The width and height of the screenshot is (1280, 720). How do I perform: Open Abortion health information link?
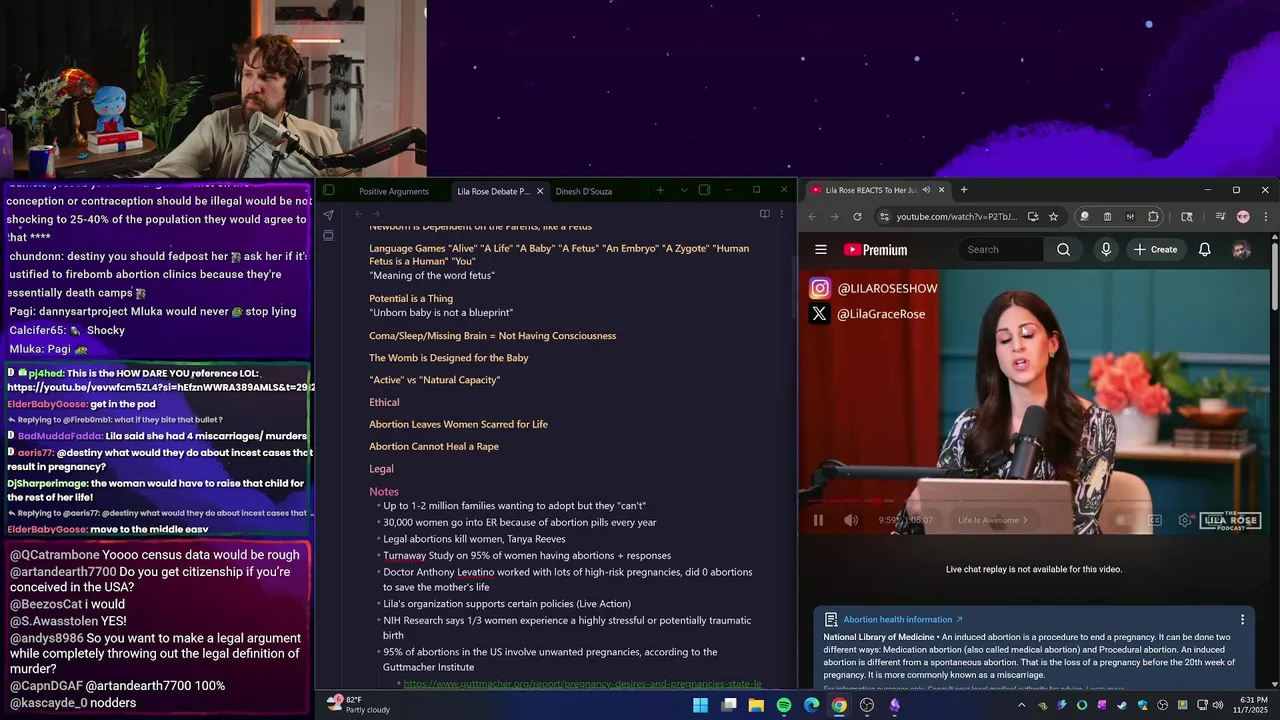pos(903,620)
